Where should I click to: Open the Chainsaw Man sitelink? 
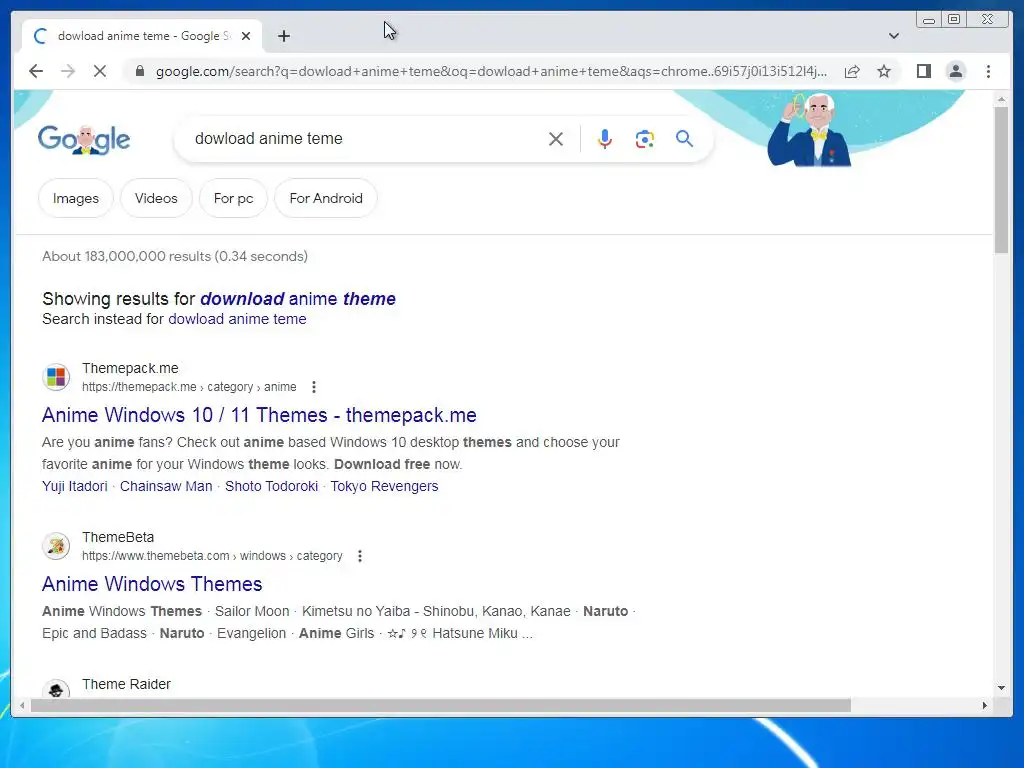[166, 486]
